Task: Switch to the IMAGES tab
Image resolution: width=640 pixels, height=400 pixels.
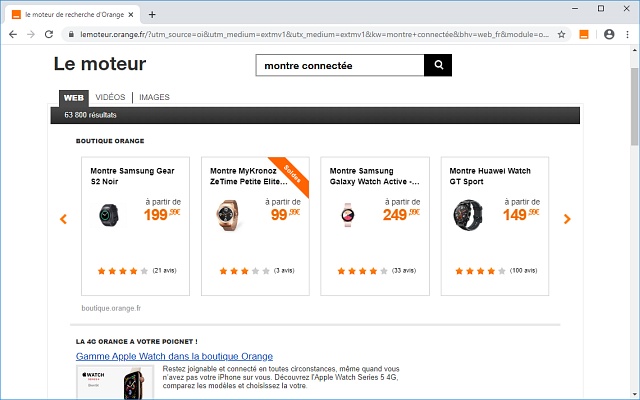Action: (x=154, y=97)
